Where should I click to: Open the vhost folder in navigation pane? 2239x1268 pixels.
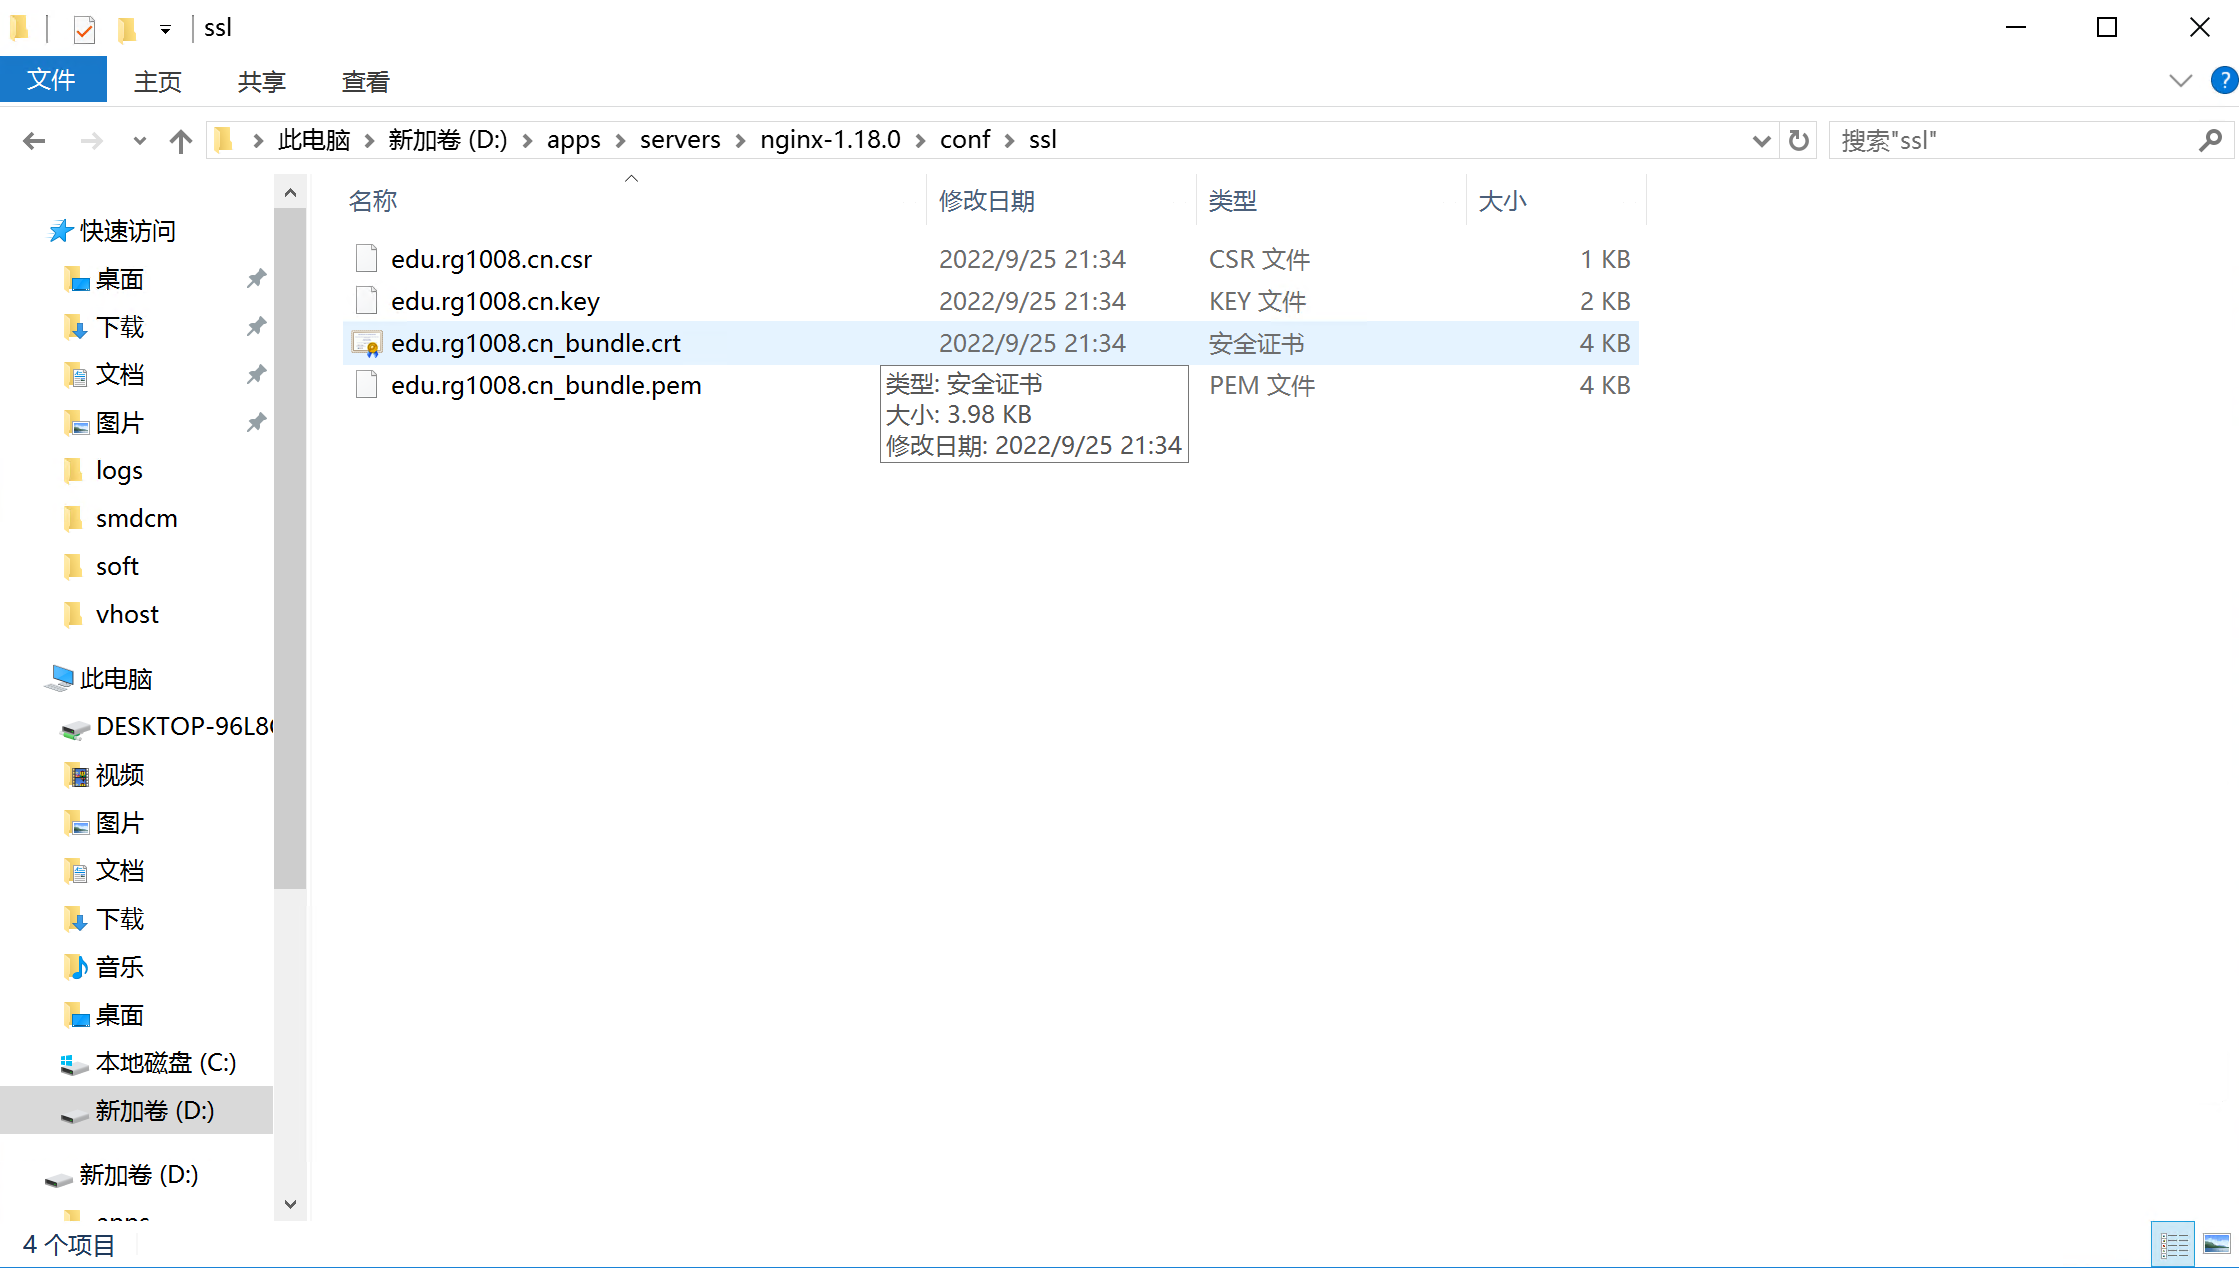click(127, 614)
